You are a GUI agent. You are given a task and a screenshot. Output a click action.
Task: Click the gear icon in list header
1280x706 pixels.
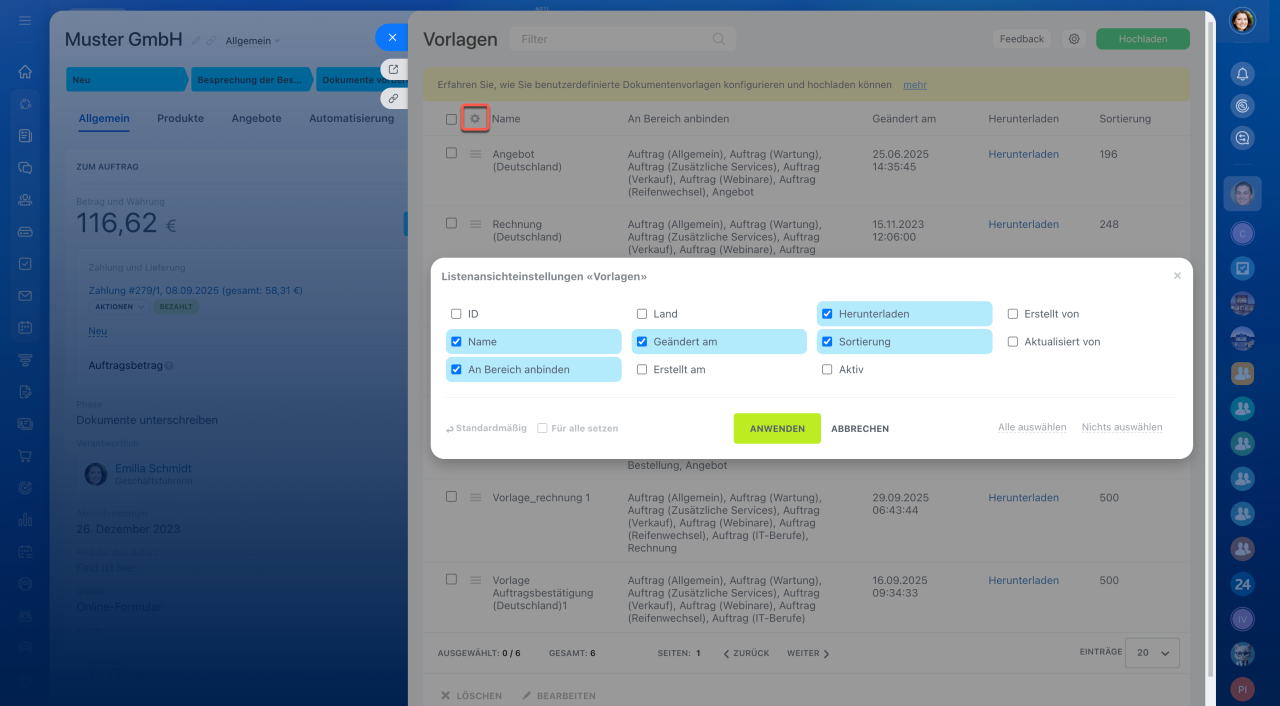pos(475,119)
